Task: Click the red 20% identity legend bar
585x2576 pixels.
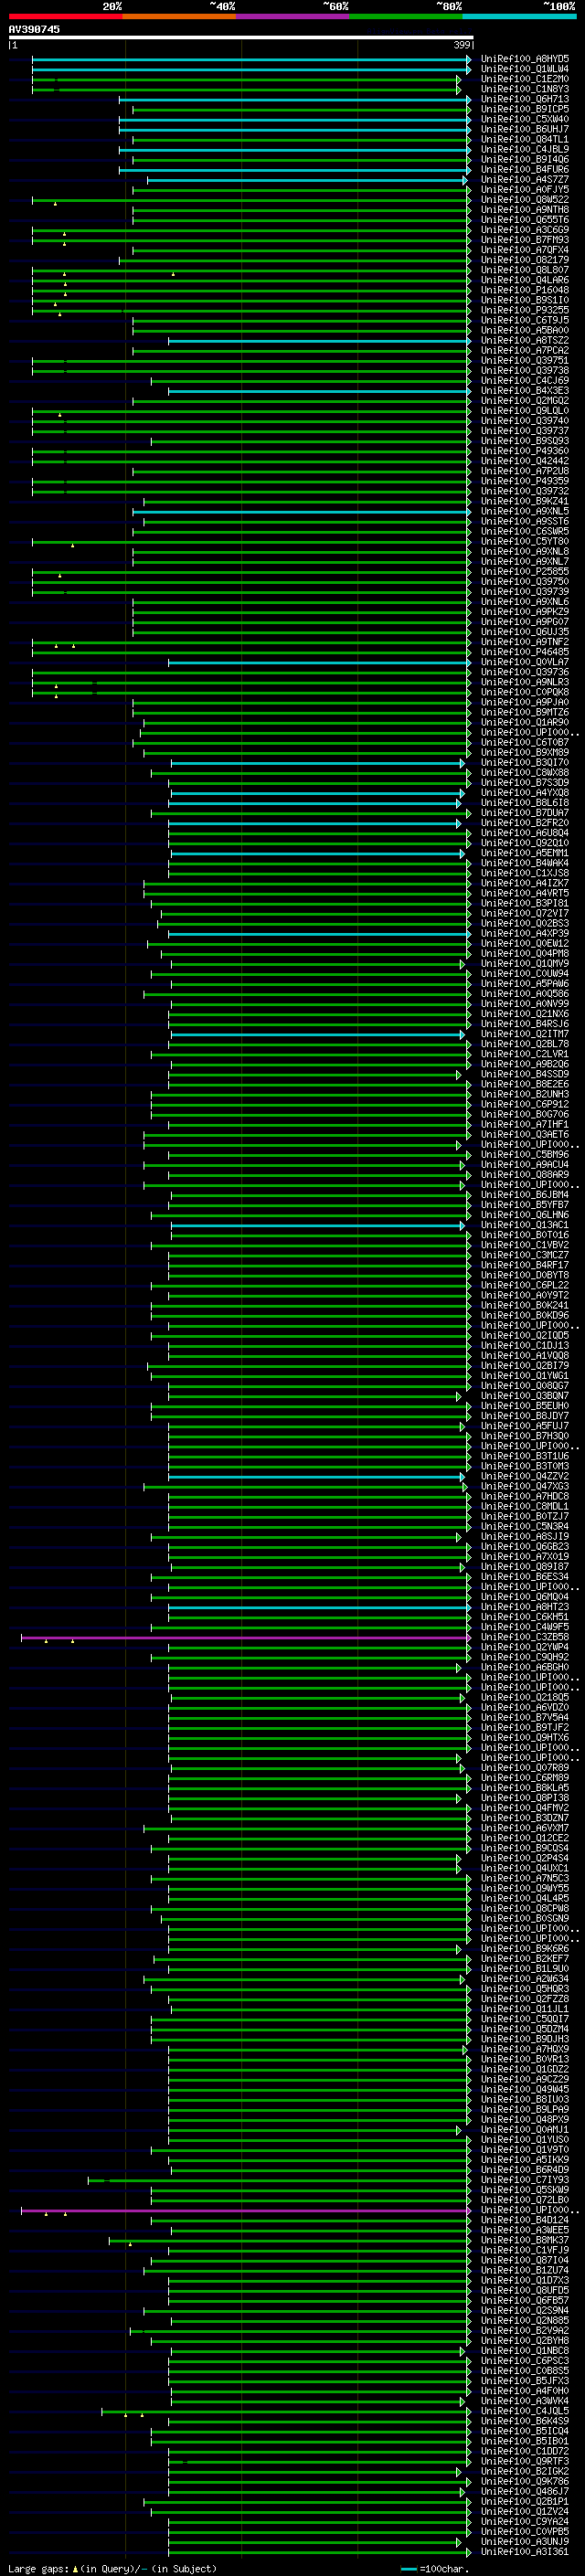Action: (65, 16)
